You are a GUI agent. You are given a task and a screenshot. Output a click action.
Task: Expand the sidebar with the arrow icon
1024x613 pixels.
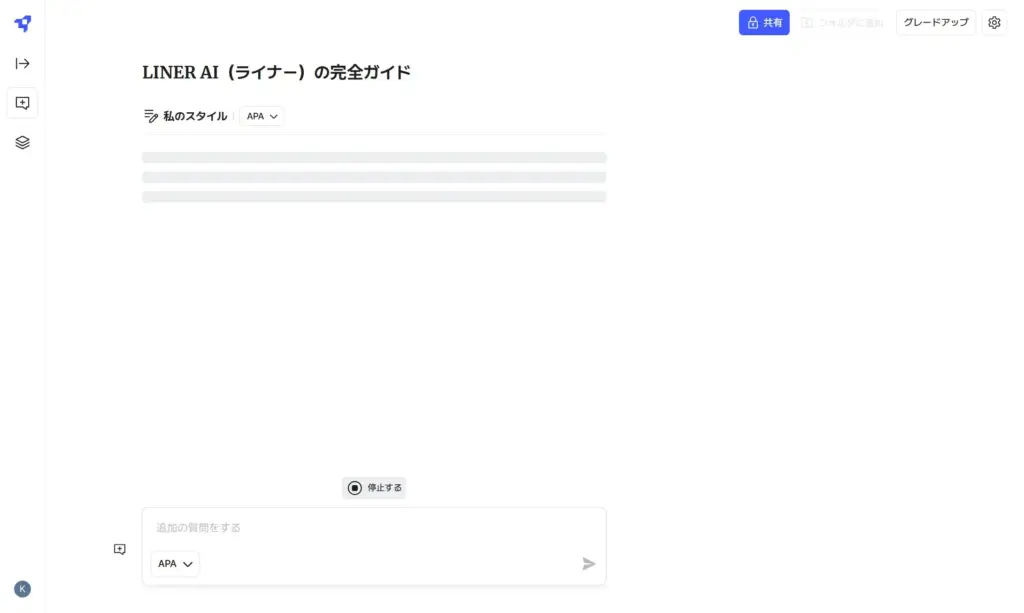tap(22, 63)
